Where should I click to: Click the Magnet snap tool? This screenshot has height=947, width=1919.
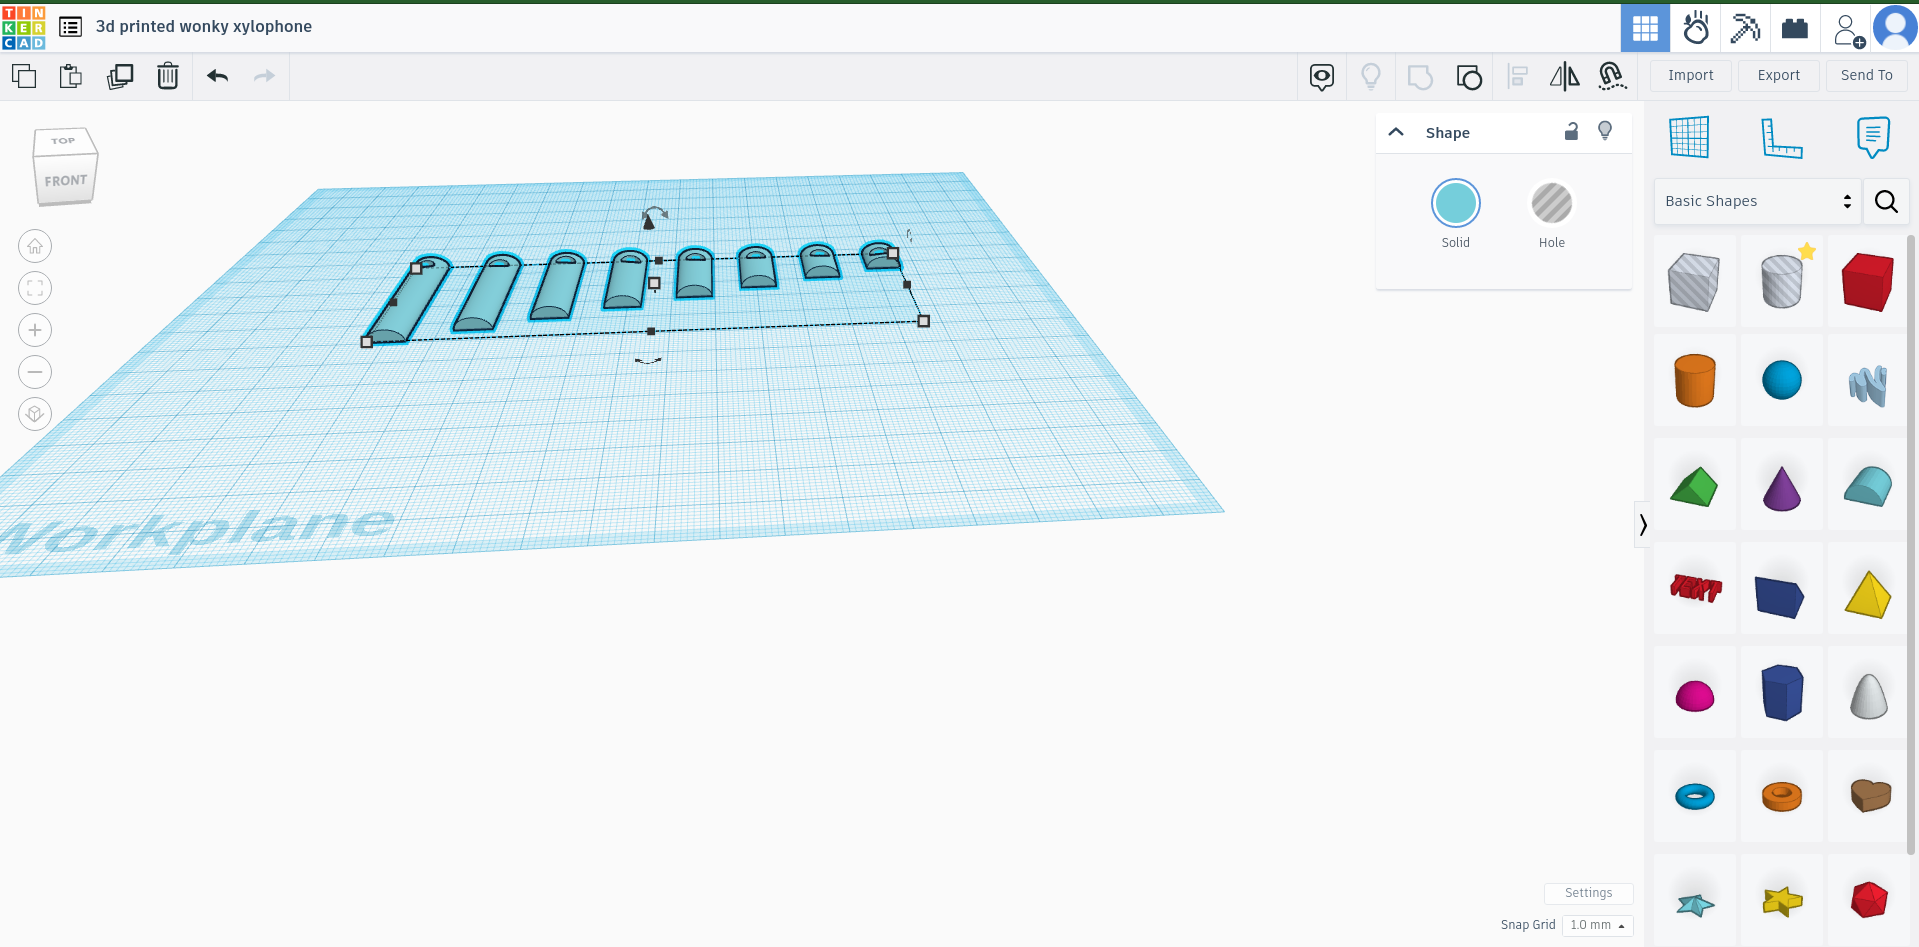click(1612, 76)
